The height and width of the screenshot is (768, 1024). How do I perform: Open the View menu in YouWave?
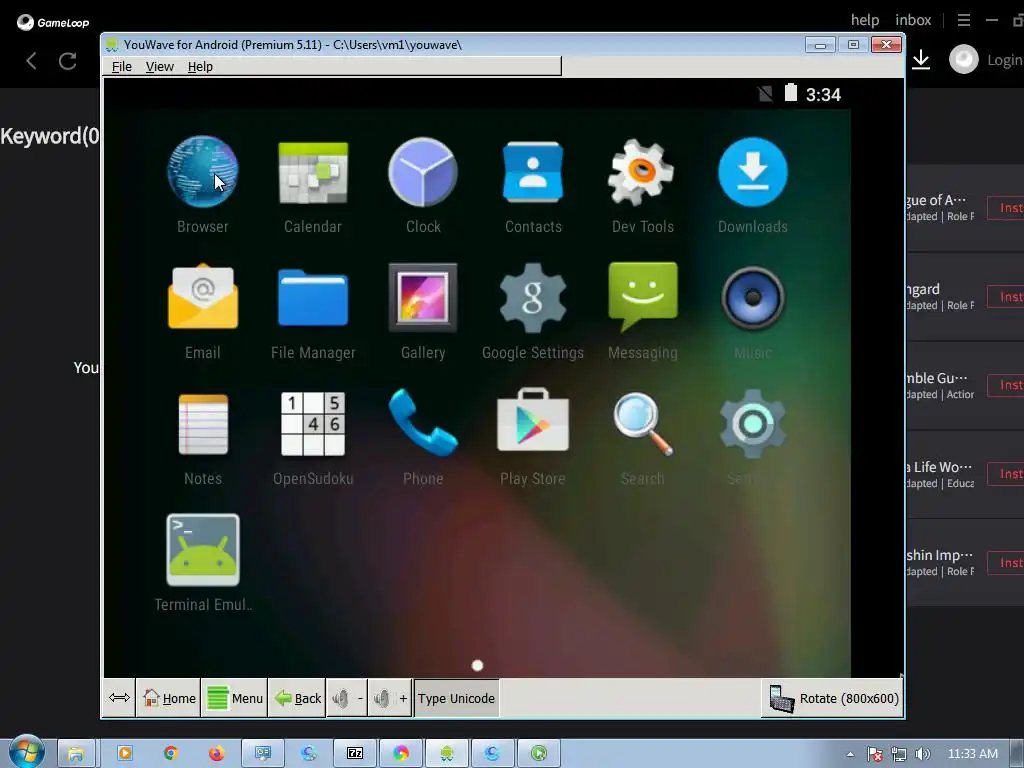tap(159, 67)
